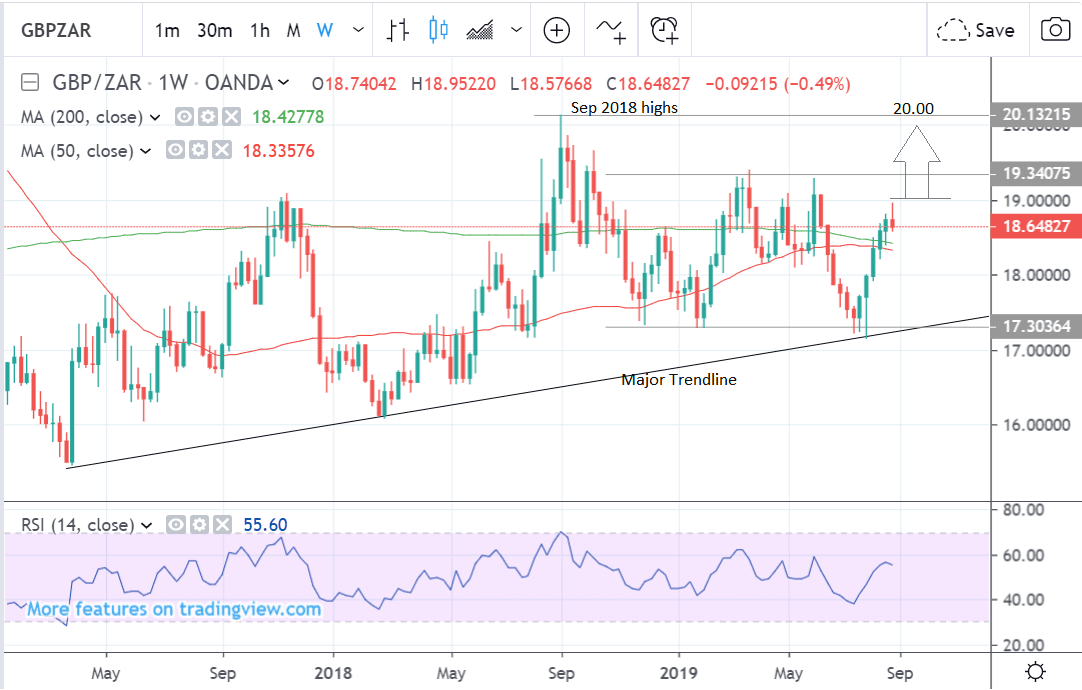The width and height of the screenshot is (1082, 690).
Task: Select the bar chart style icon
Action: click(x=399, y=30)
